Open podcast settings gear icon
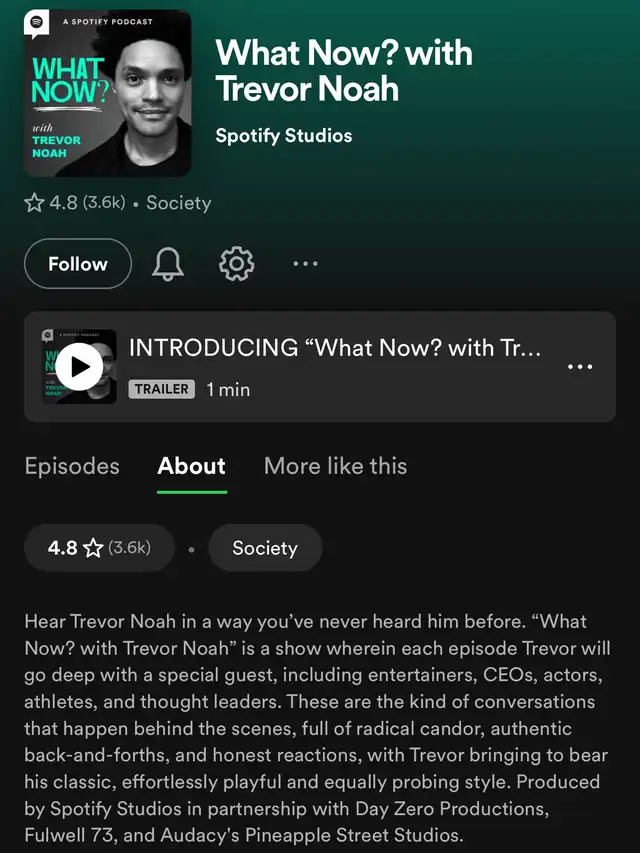Screen dimensions: 640x853 pos(236,264)
